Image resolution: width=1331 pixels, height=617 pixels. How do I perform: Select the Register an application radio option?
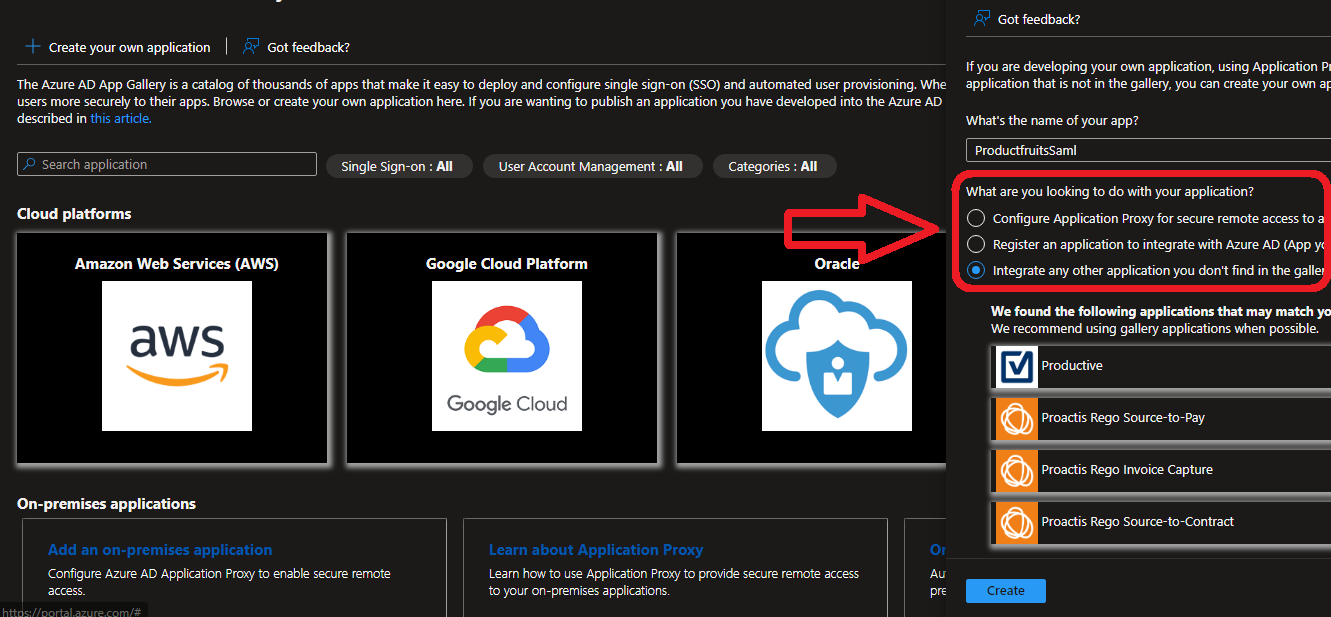tap(975, 243)
